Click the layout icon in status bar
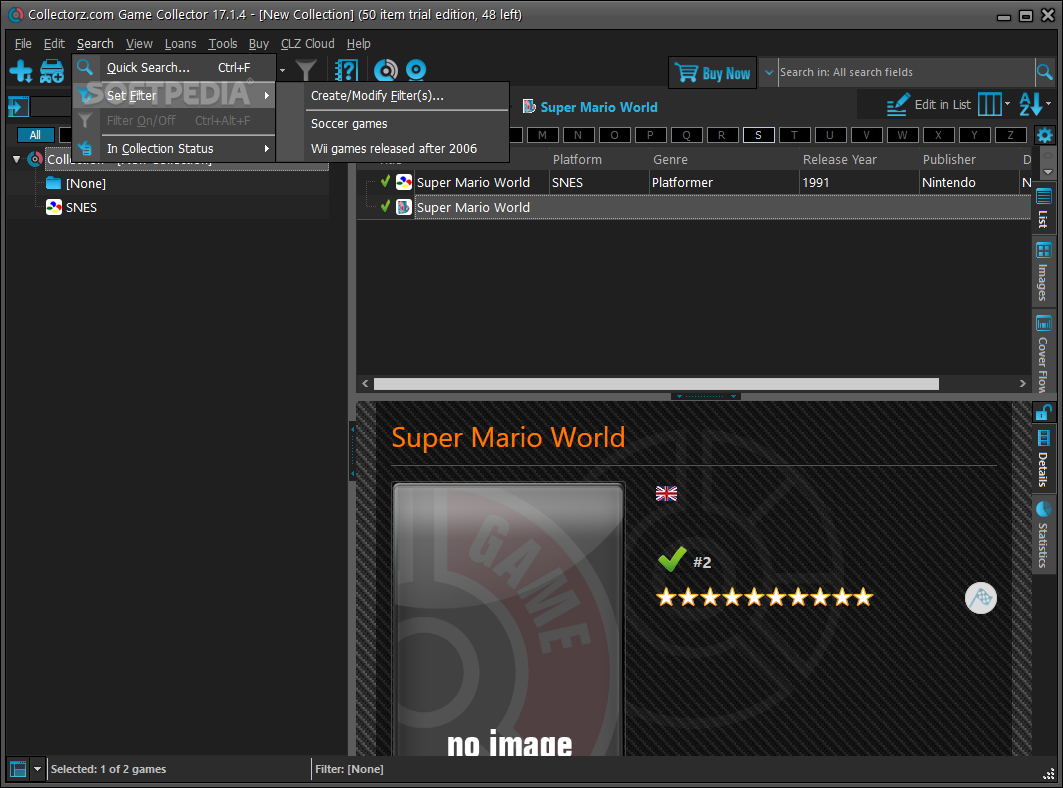This screenshot has width=1063, height=788. [x=18, y=769]
